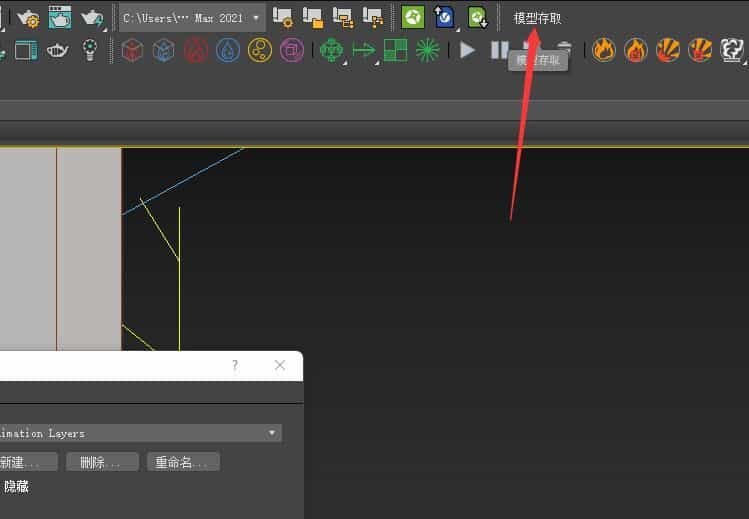749x519 pixels.
Task: Click the teapot with lightning render icon
Action: click(92, 17)
